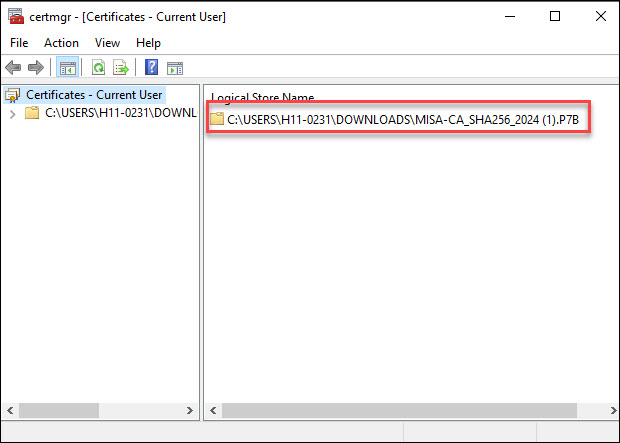
Task: Toggle Show/Hide Action Pane button
Action: [x=174, y=68]
